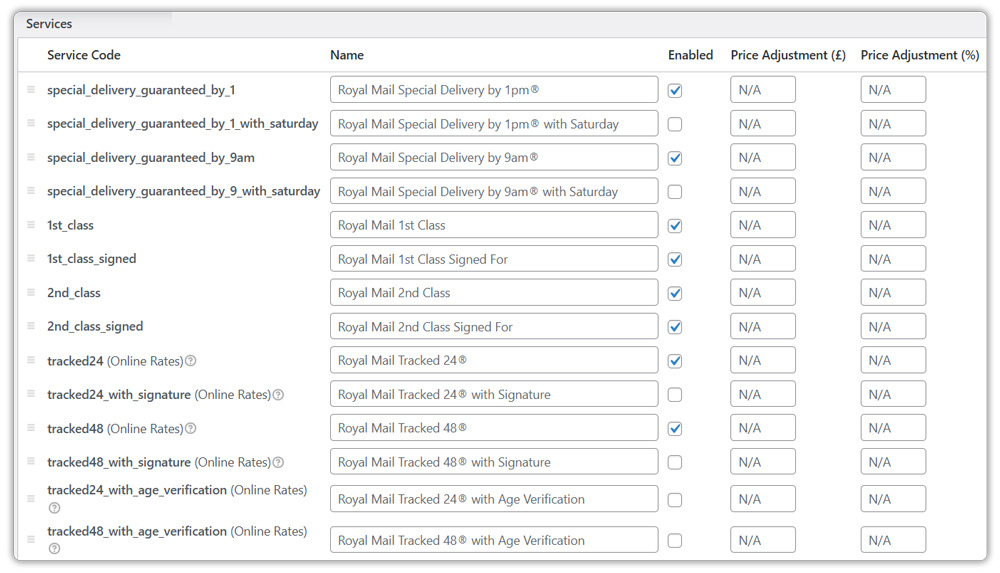Click Price Adjustment (£) field for tracked24 row
The width and height of the screenshot is (1000, 573).
(x=763, y=361)
